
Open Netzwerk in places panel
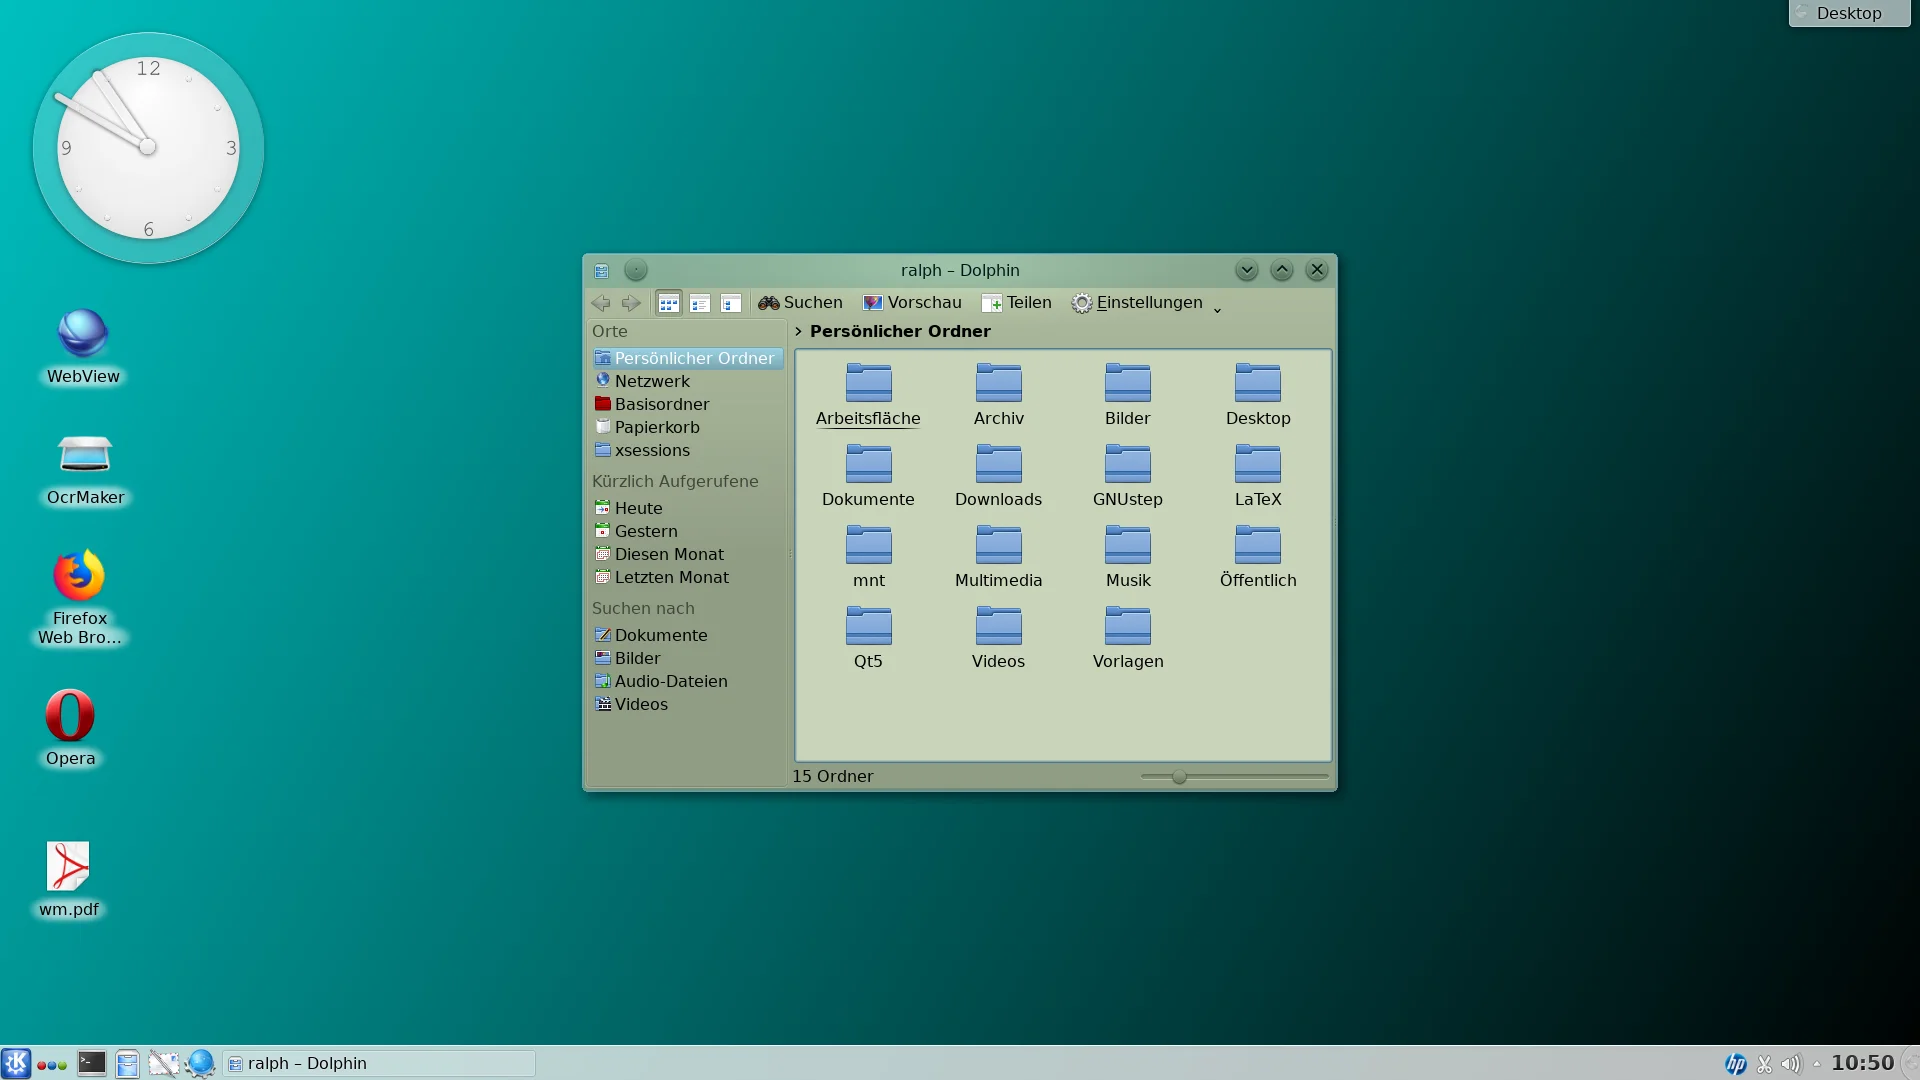click(686, 381)
